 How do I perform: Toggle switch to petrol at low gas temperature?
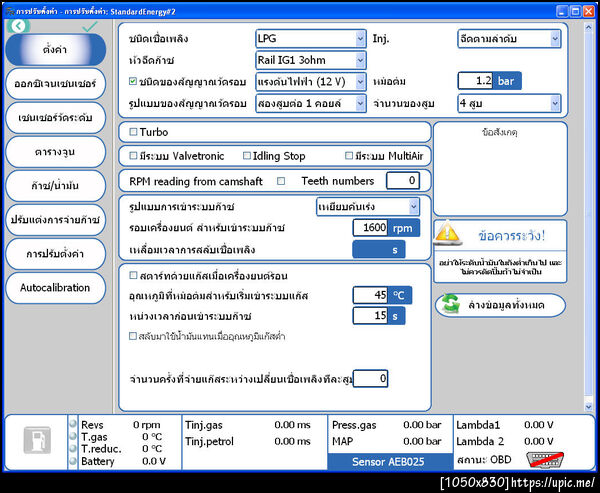pyautogui.click(x=133, y=336)
